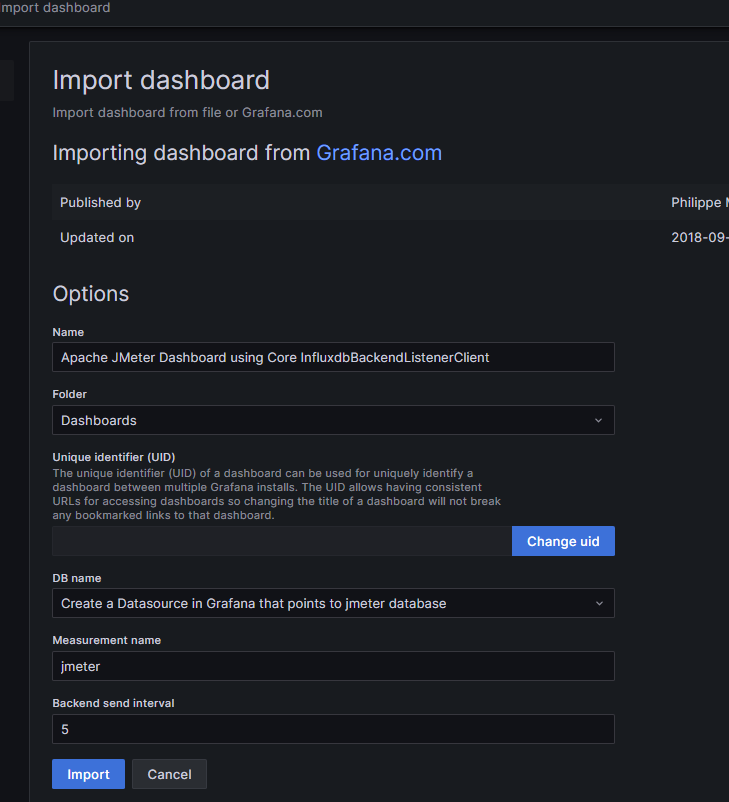This screenshot has width=729, height=802.
Task: Click the 'Backend send interval' label
Action: [x=113, y=703]
